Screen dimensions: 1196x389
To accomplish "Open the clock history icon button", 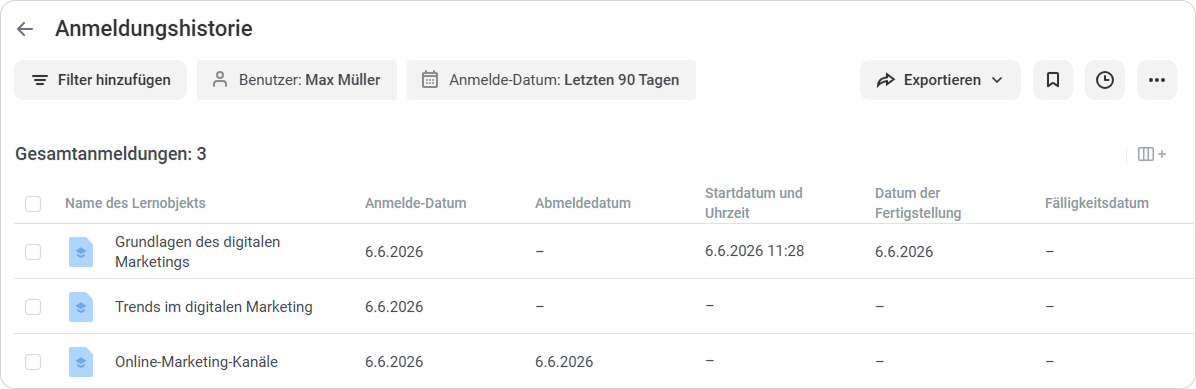I will coord(1104,80).
